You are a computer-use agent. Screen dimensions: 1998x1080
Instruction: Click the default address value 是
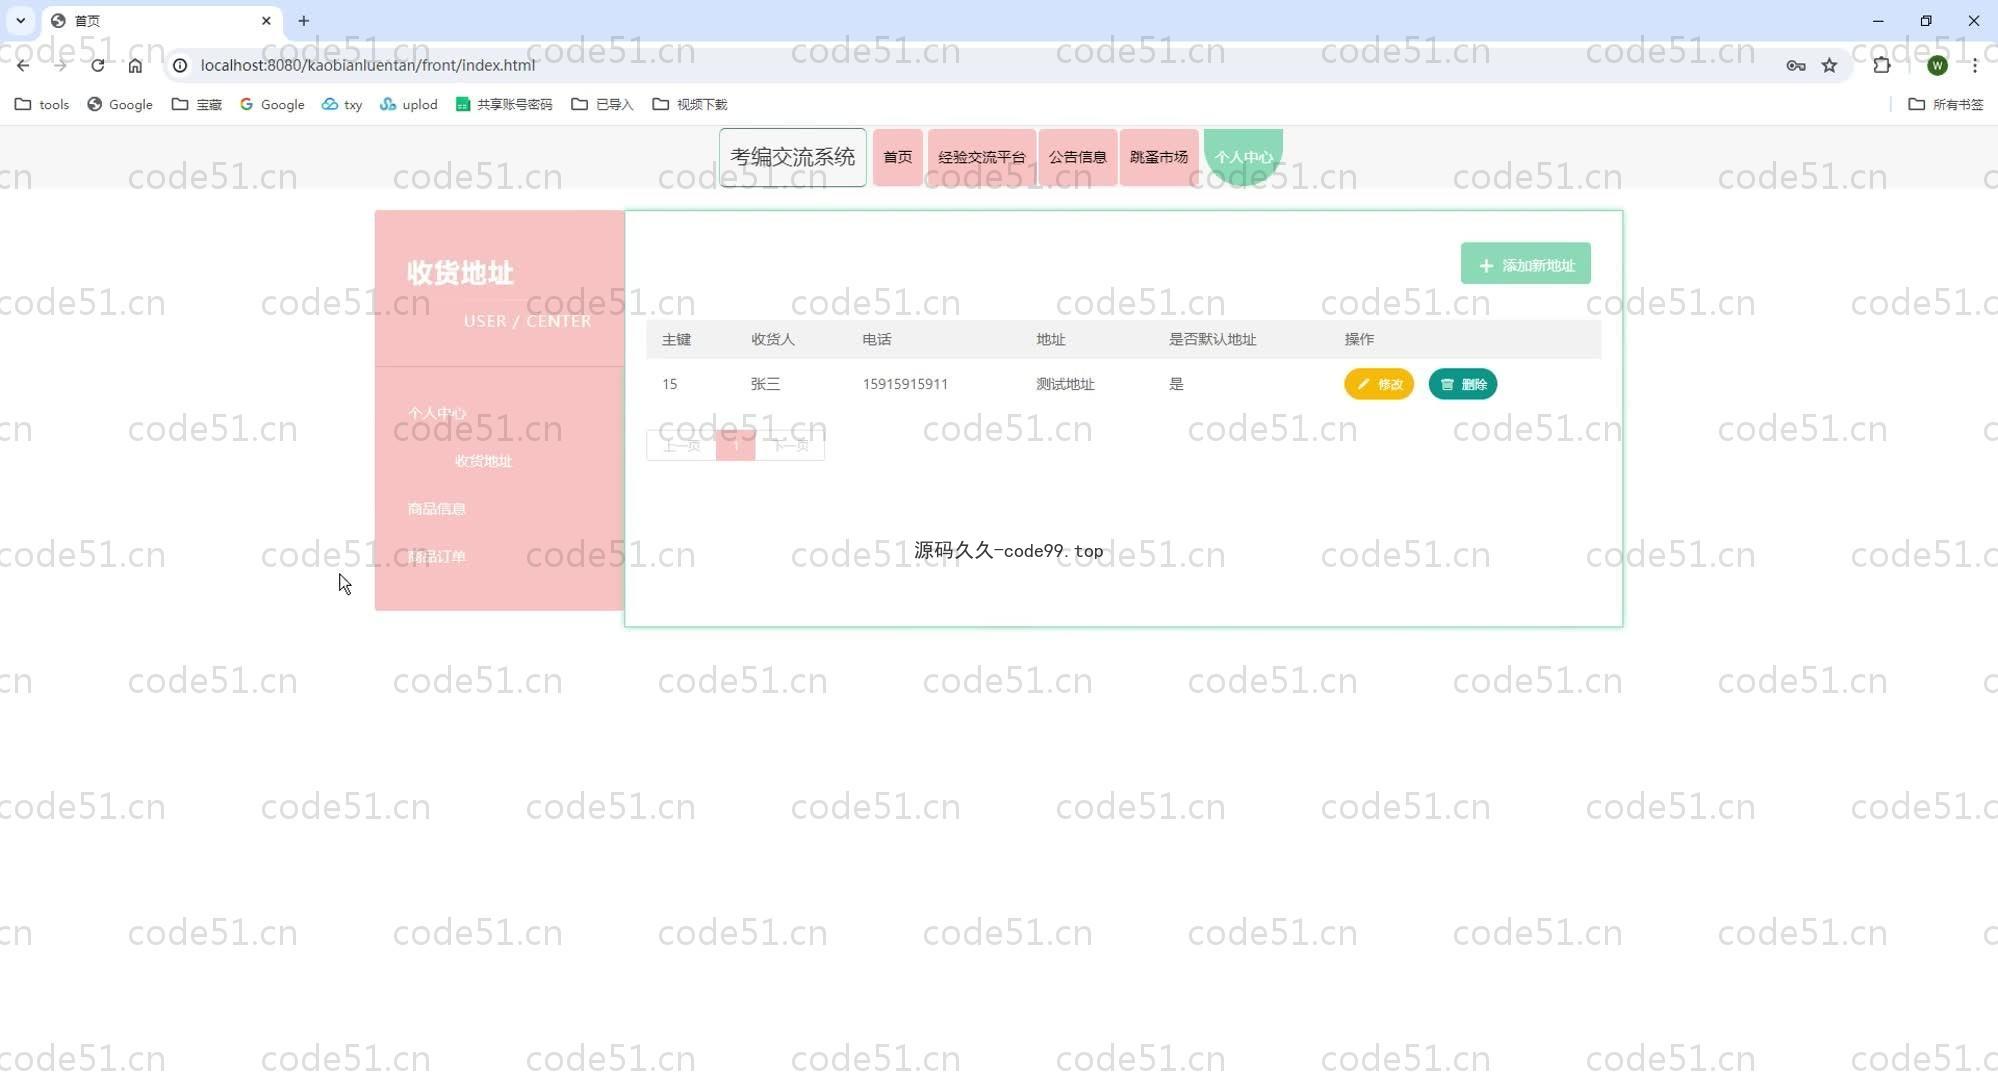1176,384
